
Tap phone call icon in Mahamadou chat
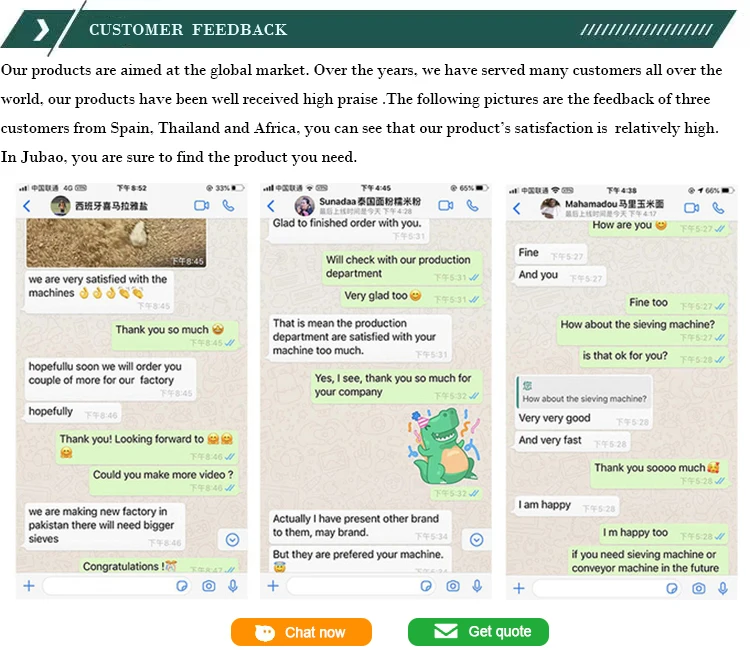pyautogui.click(x=718, y=207)
